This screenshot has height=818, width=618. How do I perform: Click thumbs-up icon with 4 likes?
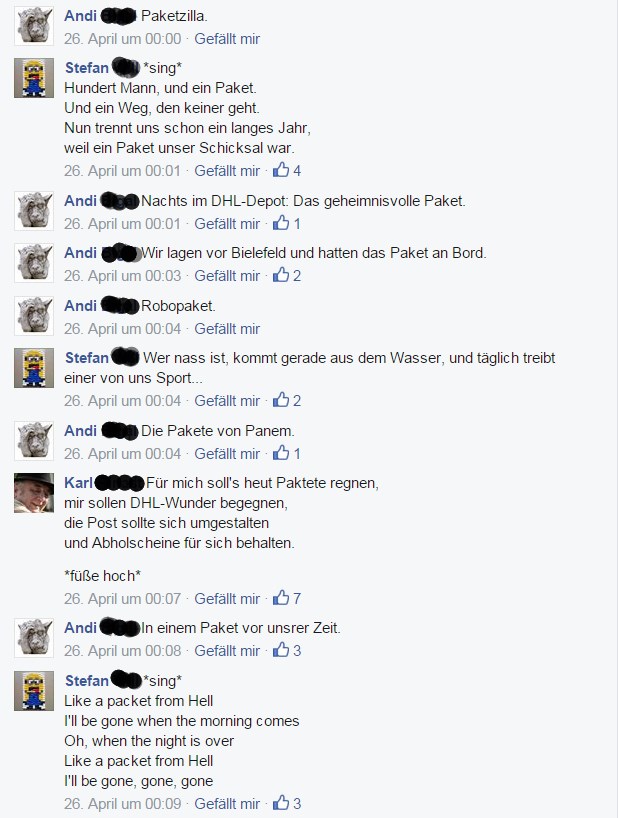281,170
